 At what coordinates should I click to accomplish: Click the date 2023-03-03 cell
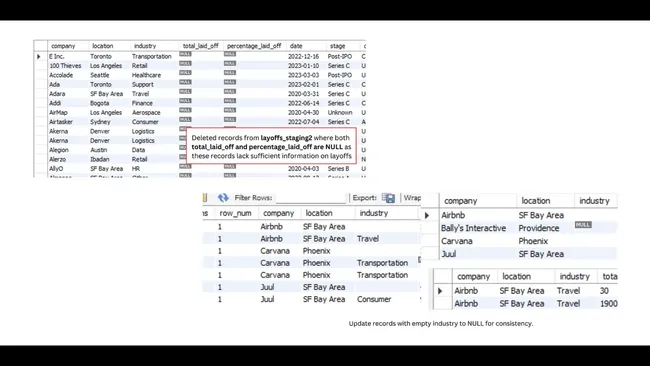(x=303, y=75)
